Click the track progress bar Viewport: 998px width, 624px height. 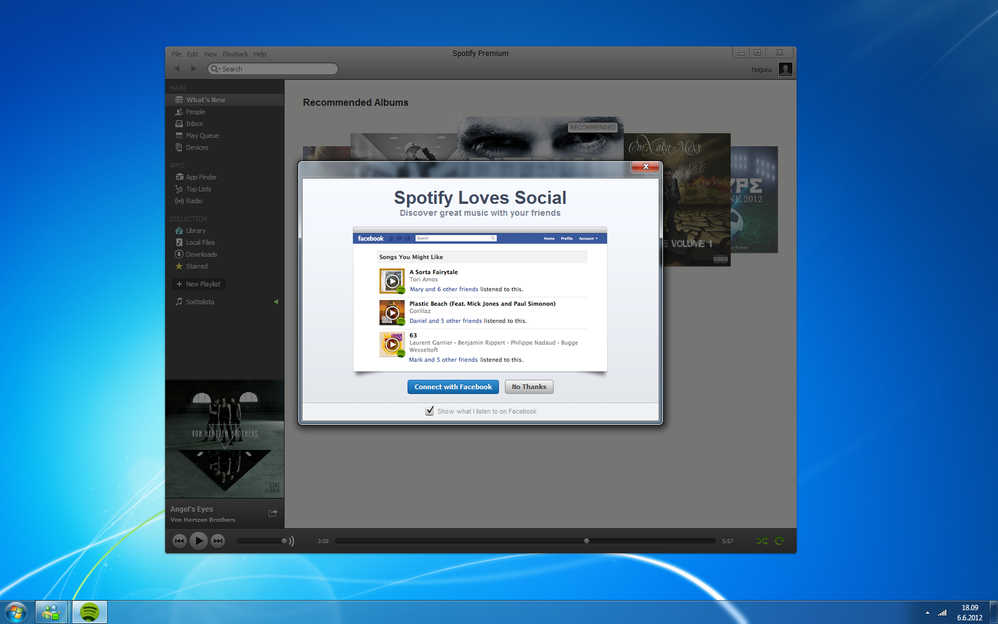click(525, 541)
